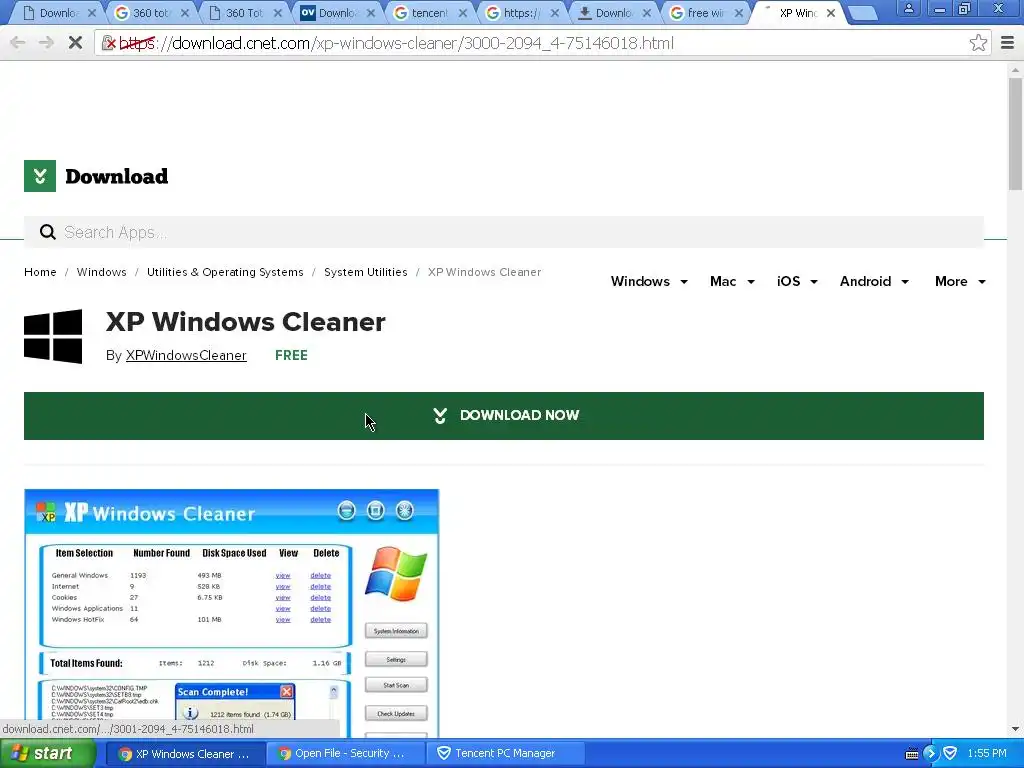Screen dimensions: 1024x768
Task: Bookmark this page with the star icon
Action: [978, 43]
